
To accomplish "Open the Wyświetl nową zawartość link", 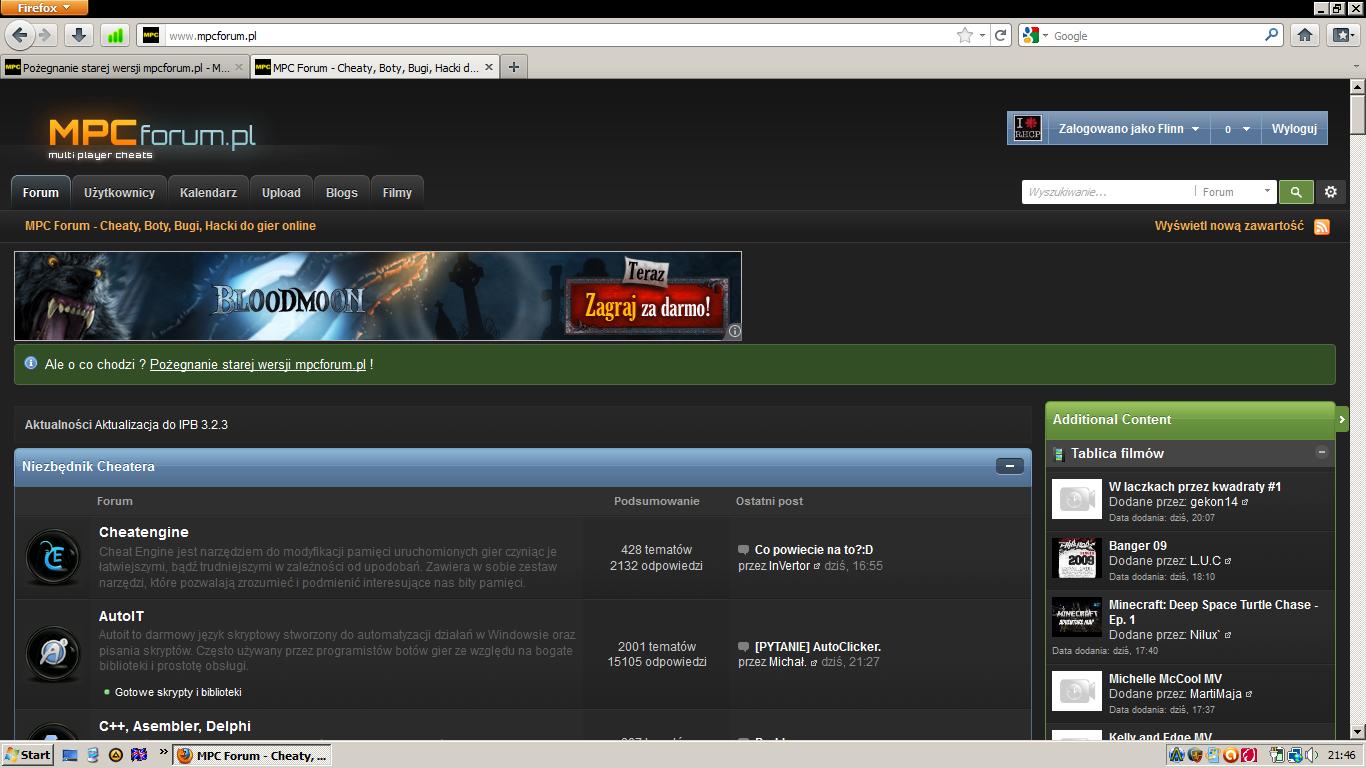I will (x=1229, y=226).
